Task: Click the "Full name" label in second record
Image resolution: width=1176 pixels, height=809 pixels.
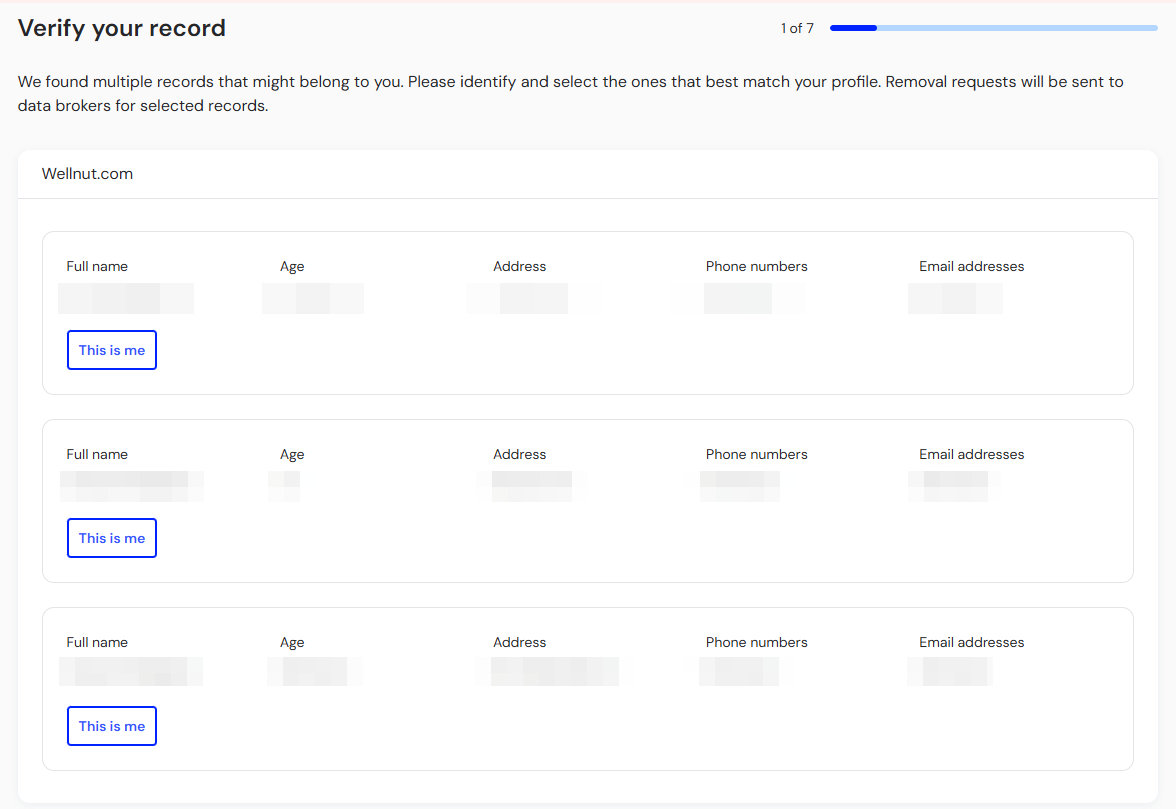Action: [x=97, y=454]
